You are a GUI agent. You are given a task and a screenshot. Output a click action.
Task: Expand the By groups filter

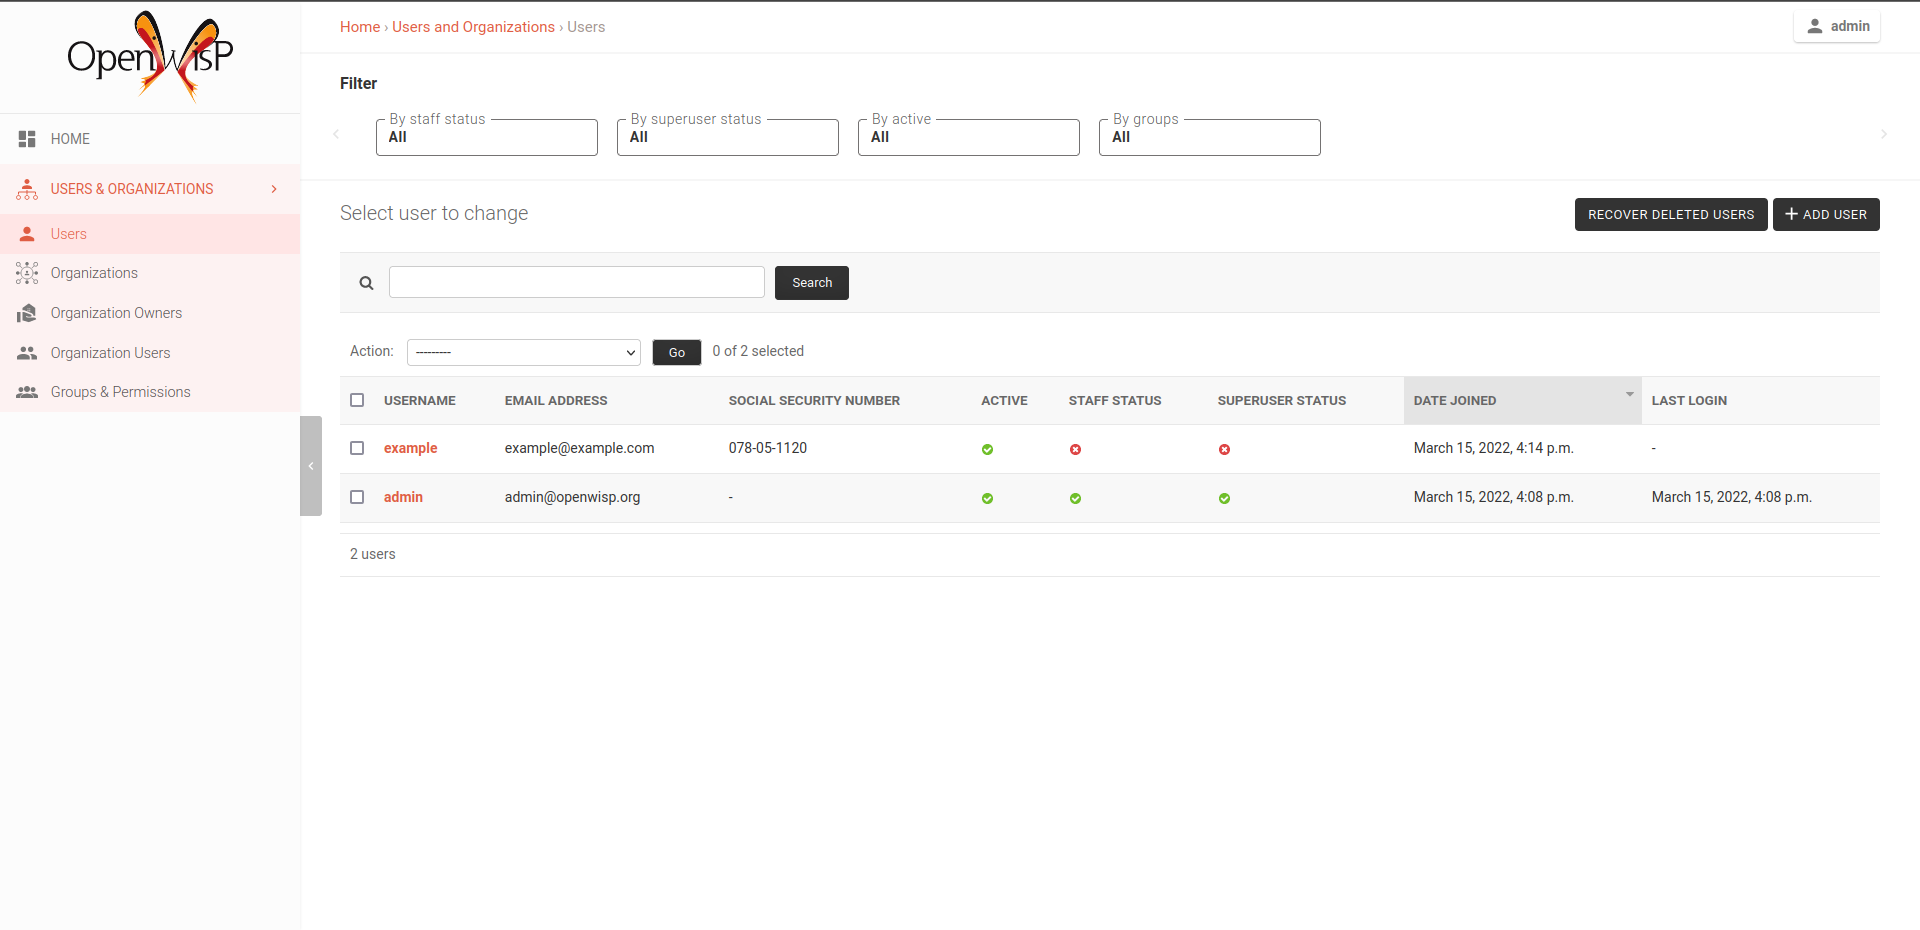point(1209,138)
